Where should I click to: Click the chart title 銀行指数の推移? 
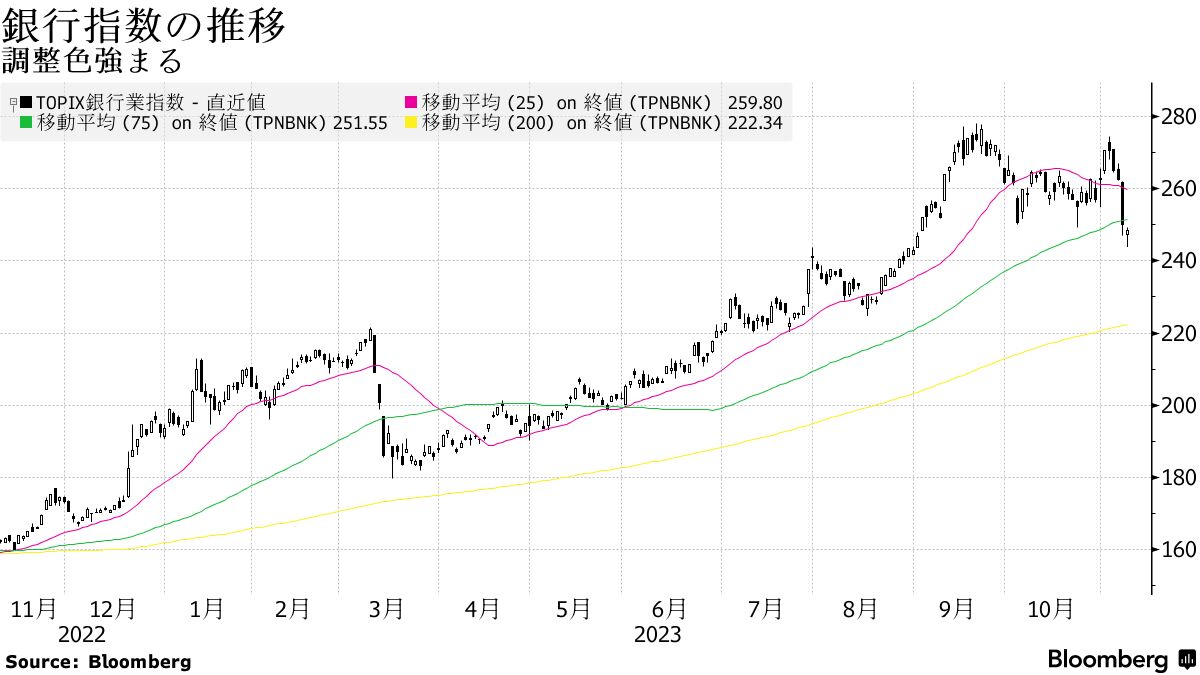pyautogui.click(x=145, y=22)
